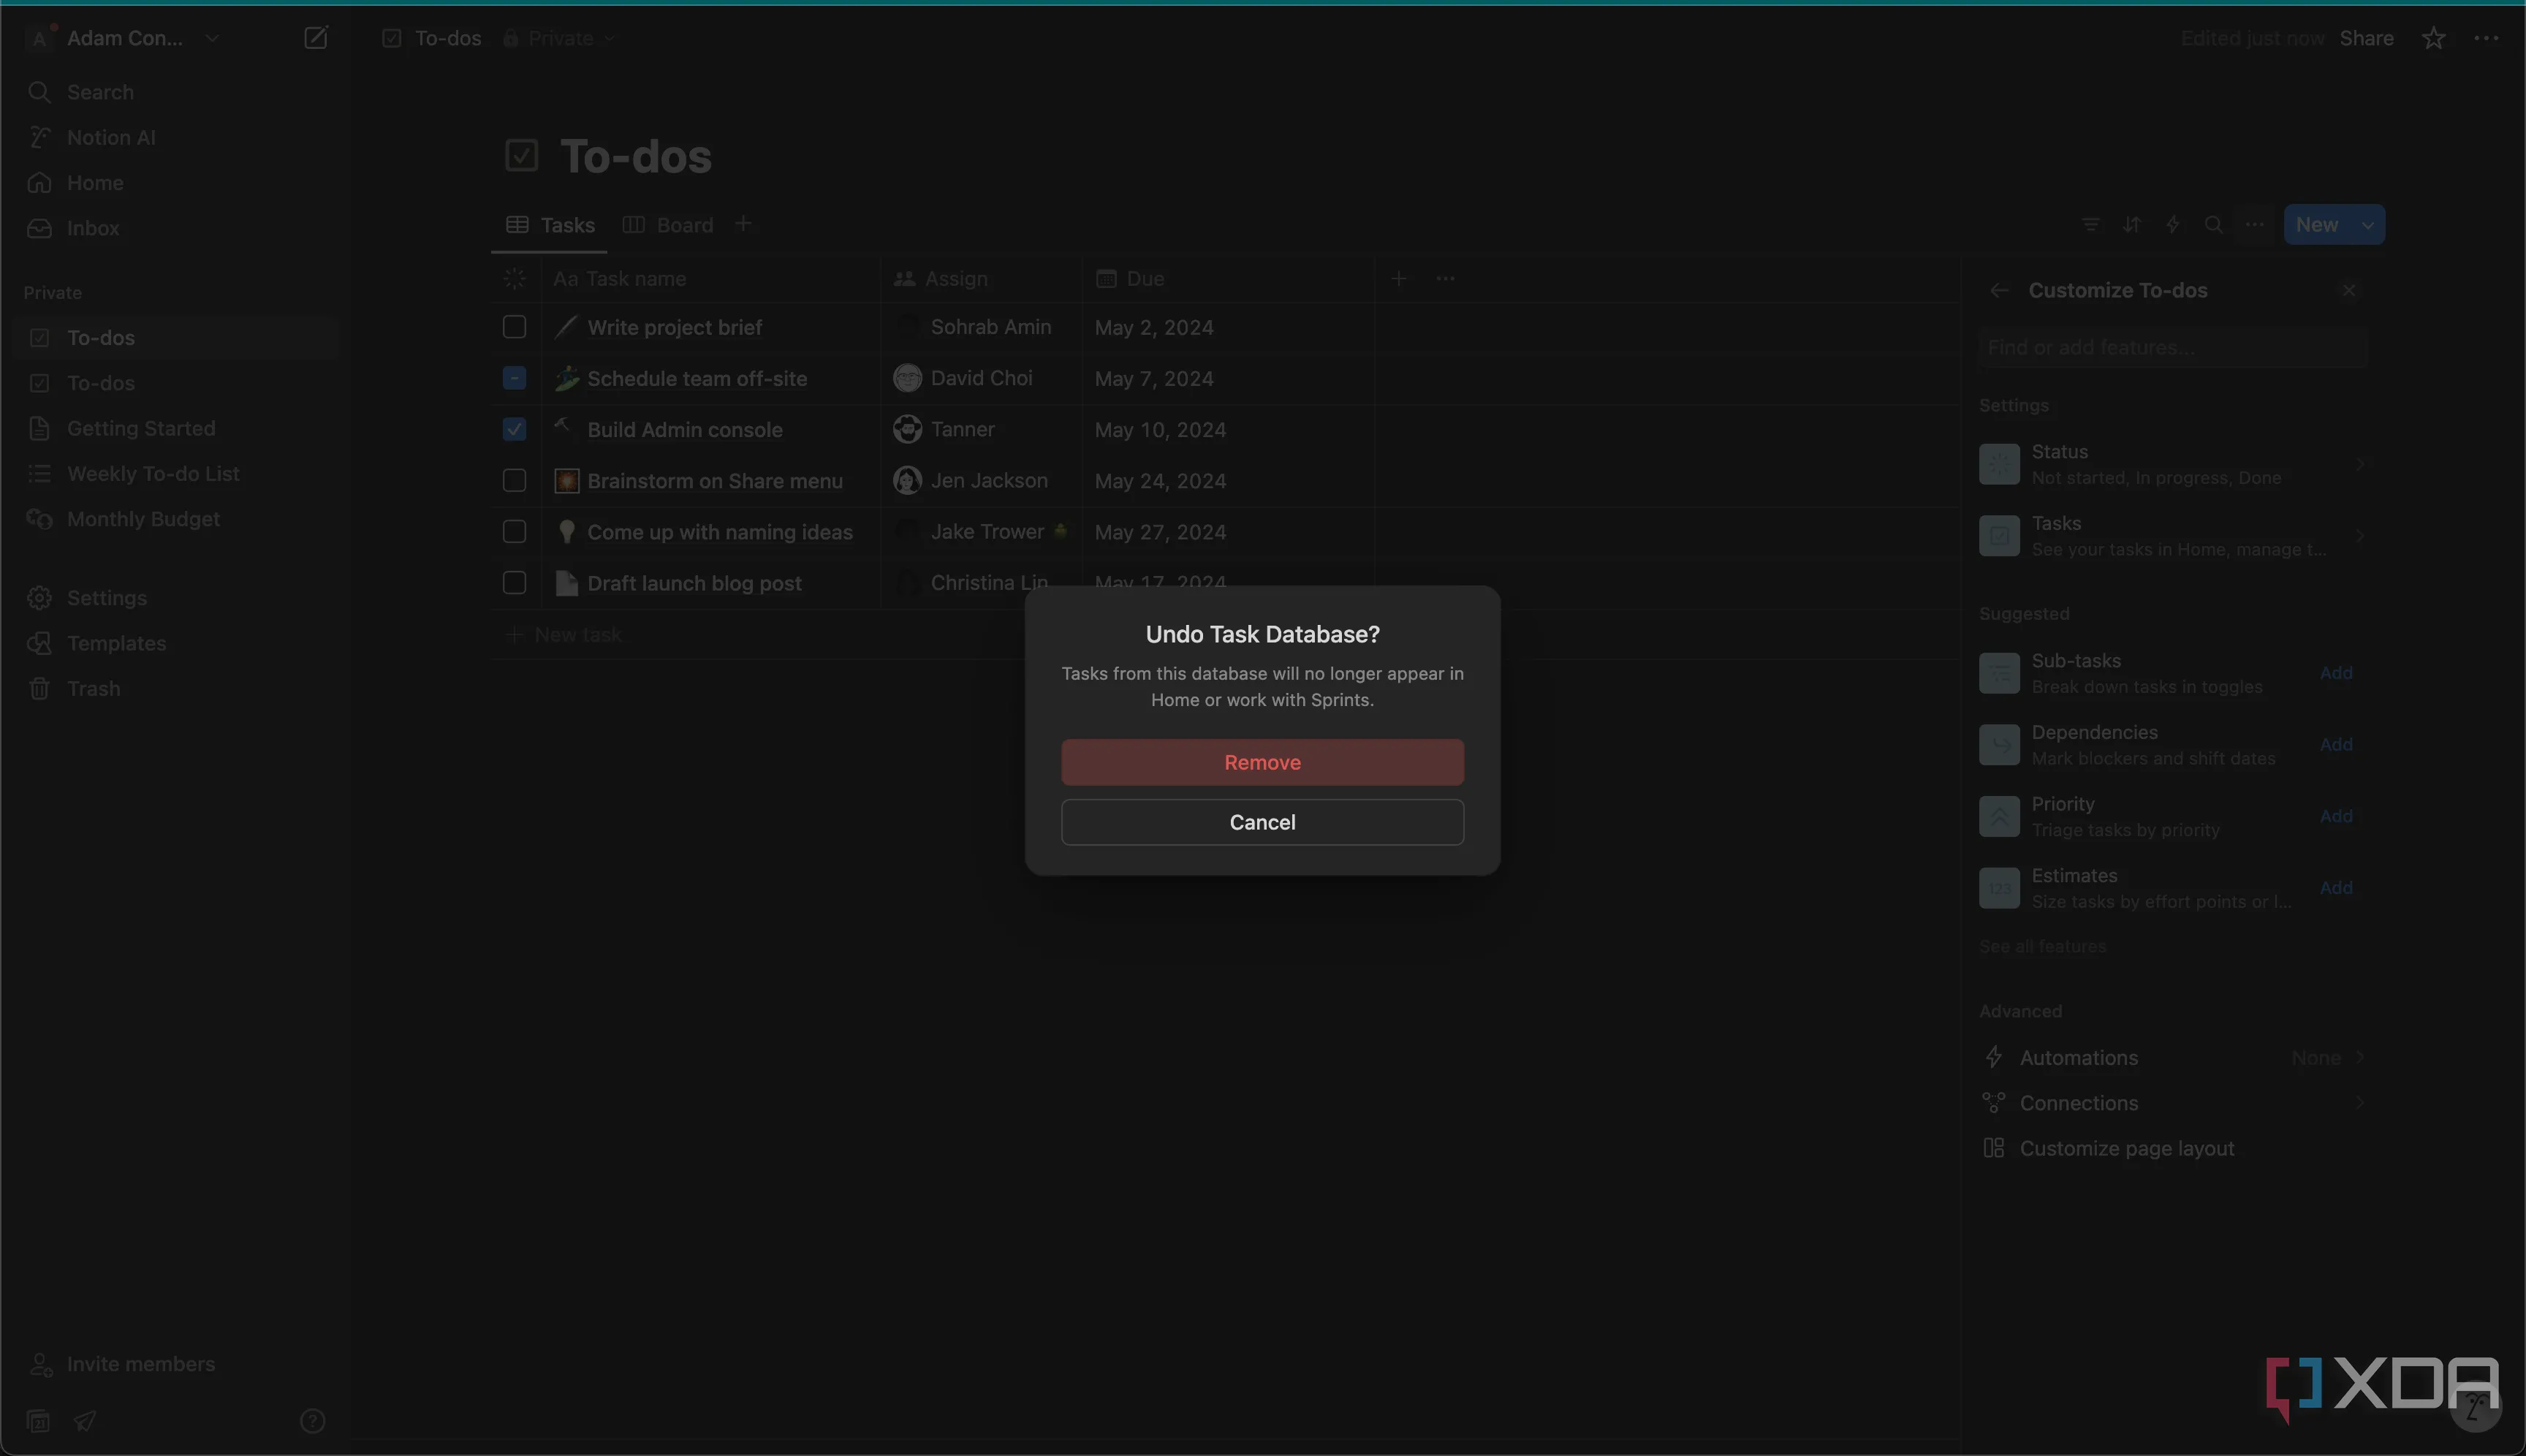Expand the Tasks setting

[2172, 536]
